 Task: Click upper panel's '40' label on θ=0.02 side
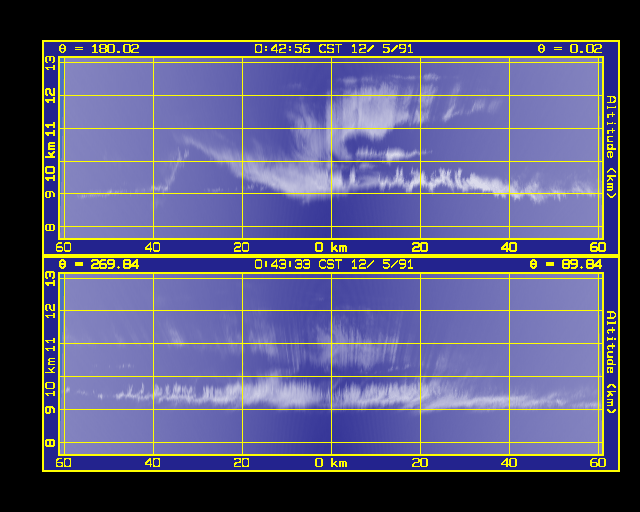(x=509, y=247)
